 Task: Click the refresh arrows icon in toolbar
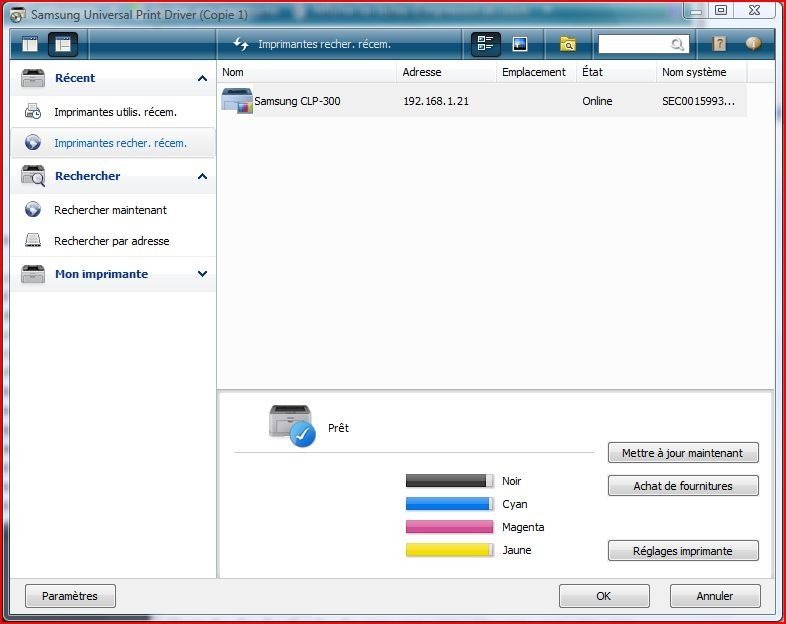(241, 44)
